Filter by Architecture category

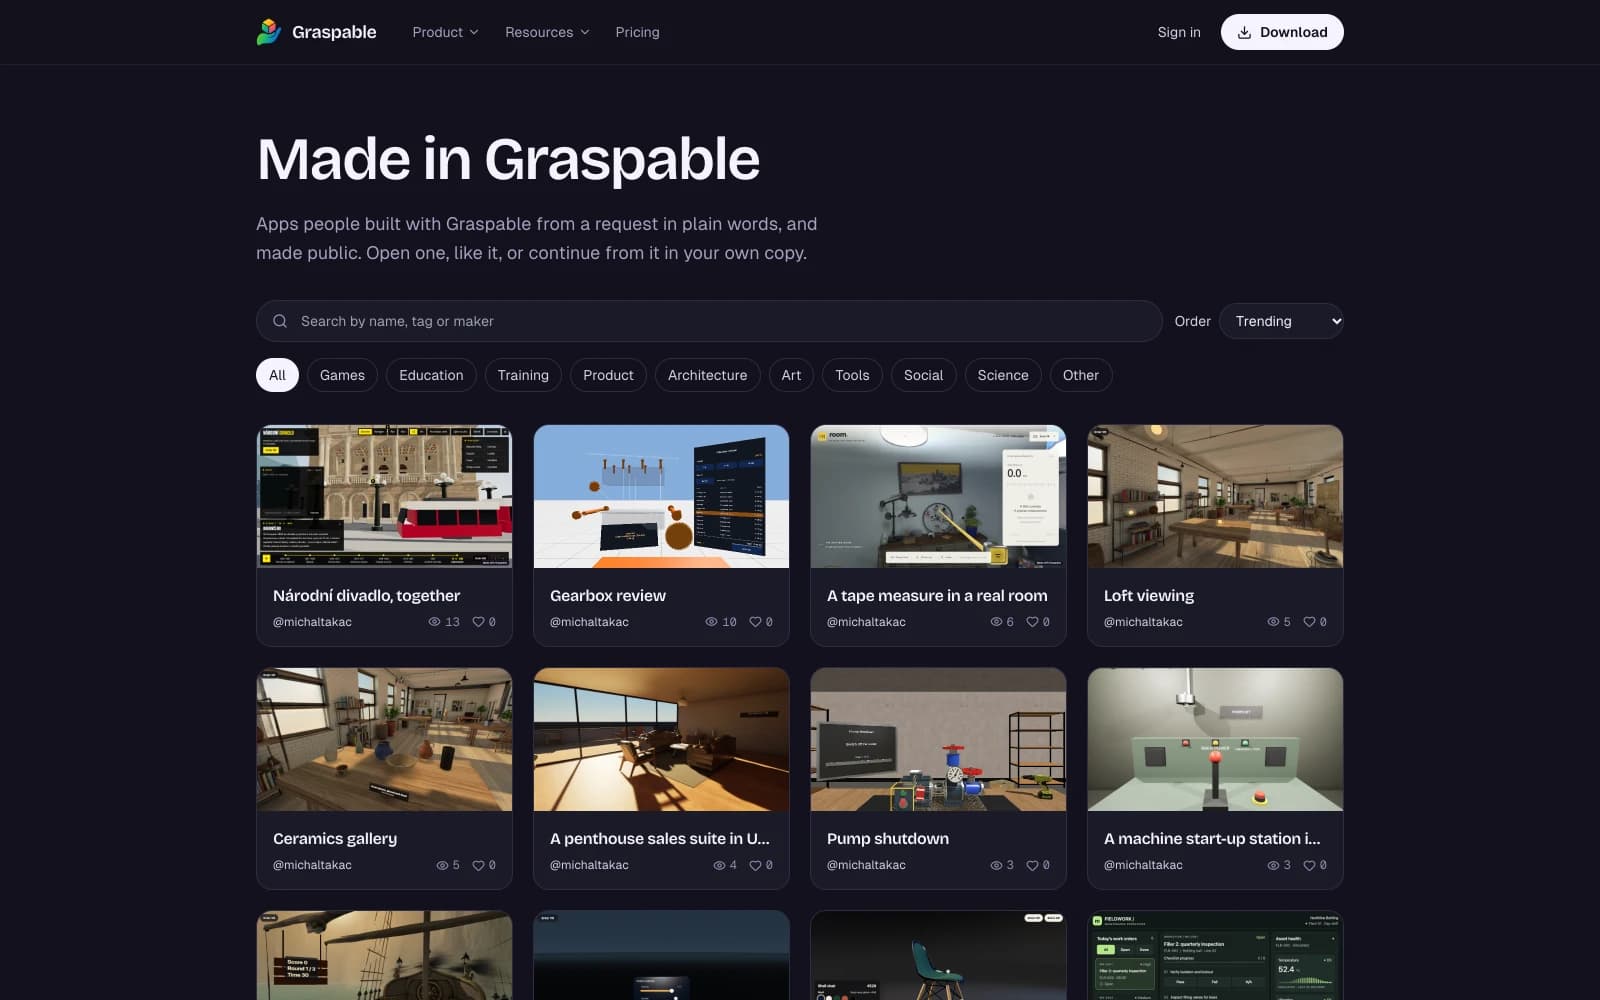pos(707,375)
